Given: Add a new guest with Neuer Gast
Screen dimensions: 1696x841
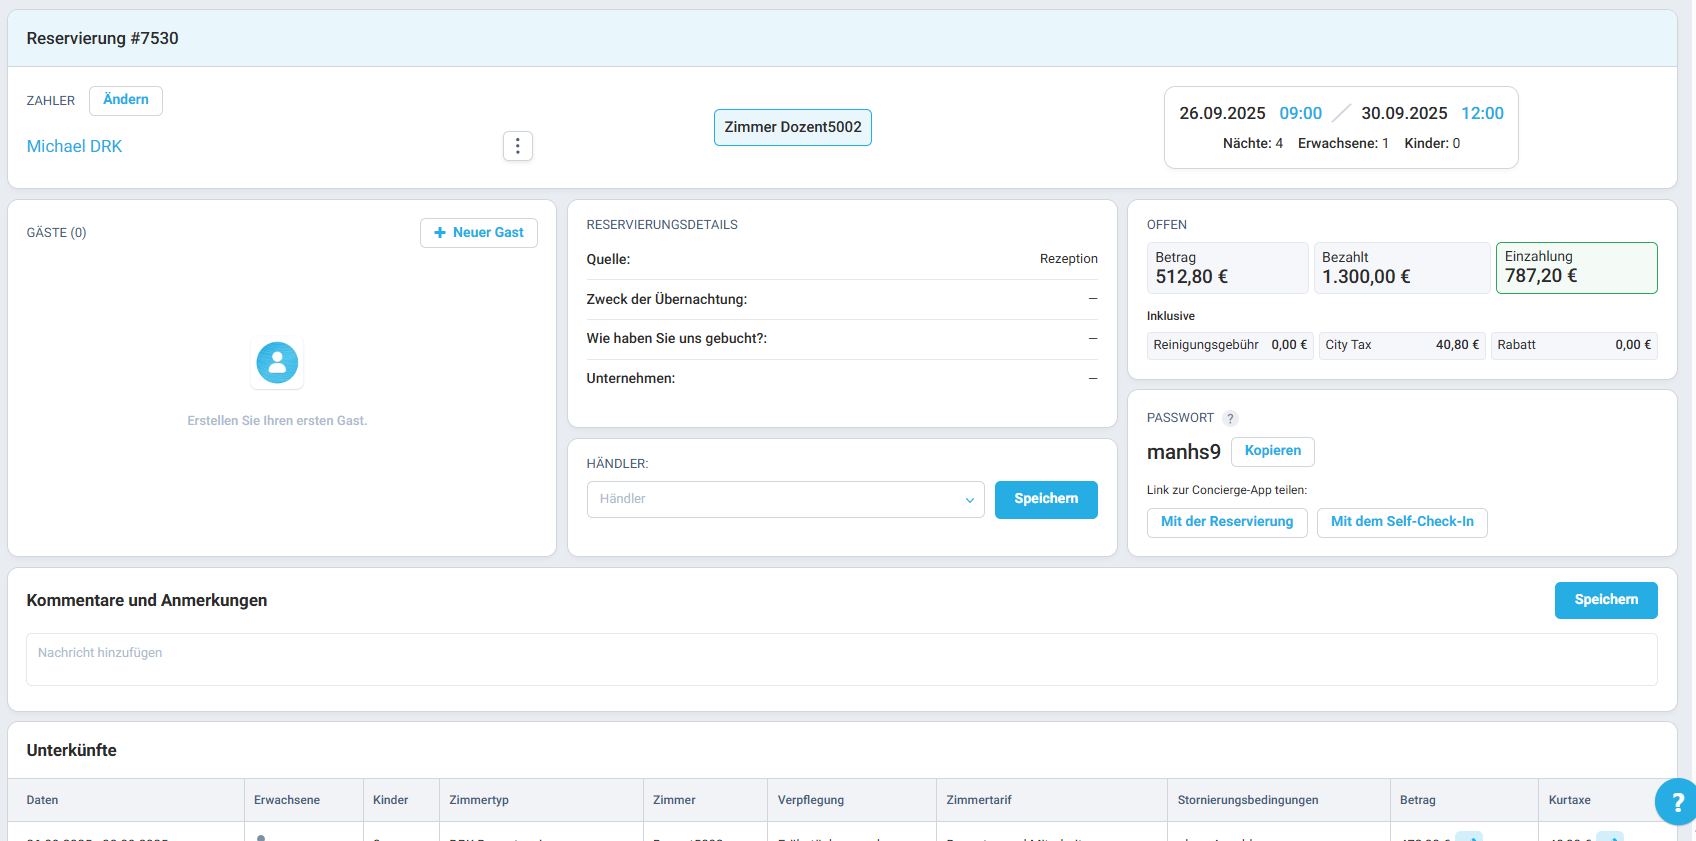Looking at the screenshot, I should (x=478, y=233).
